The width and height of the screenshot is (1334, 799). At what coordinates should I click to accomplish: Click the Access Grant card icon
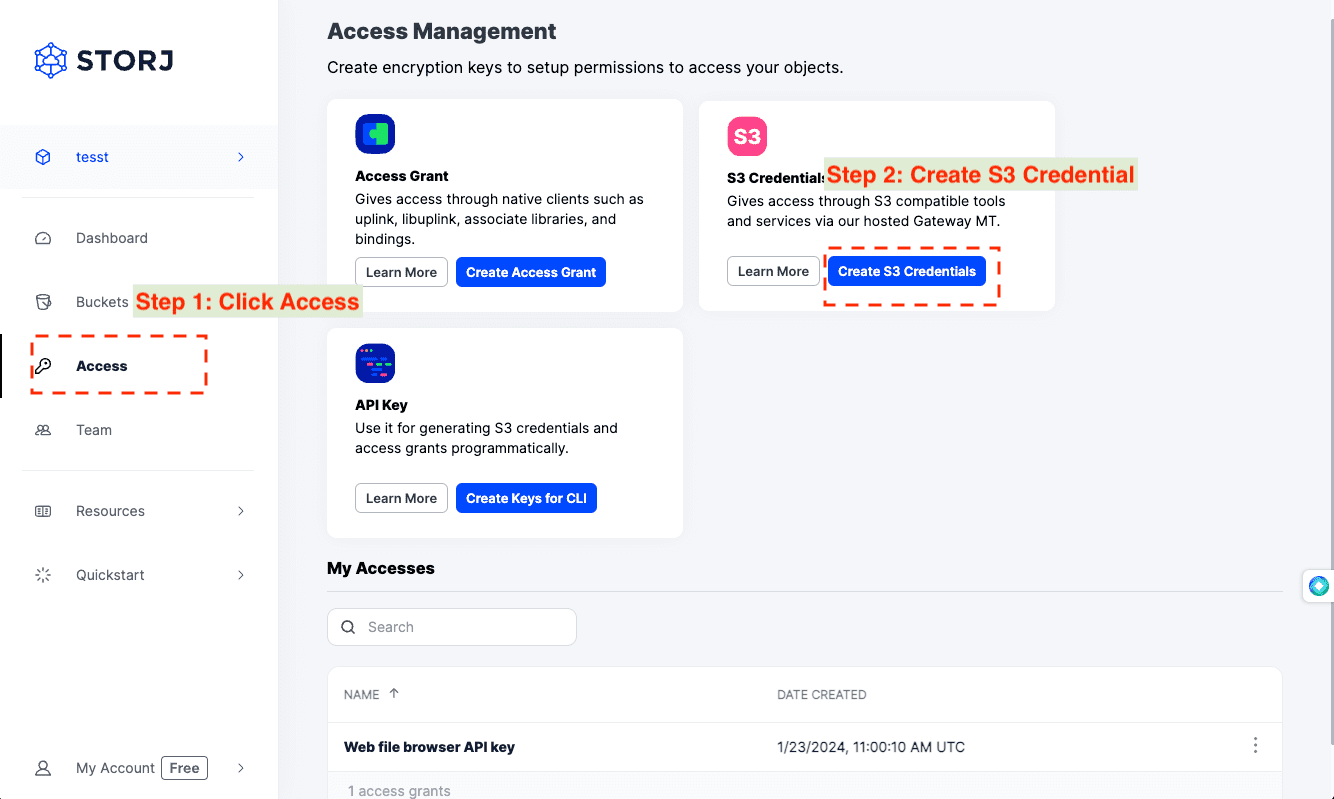(x=375, y=134)
